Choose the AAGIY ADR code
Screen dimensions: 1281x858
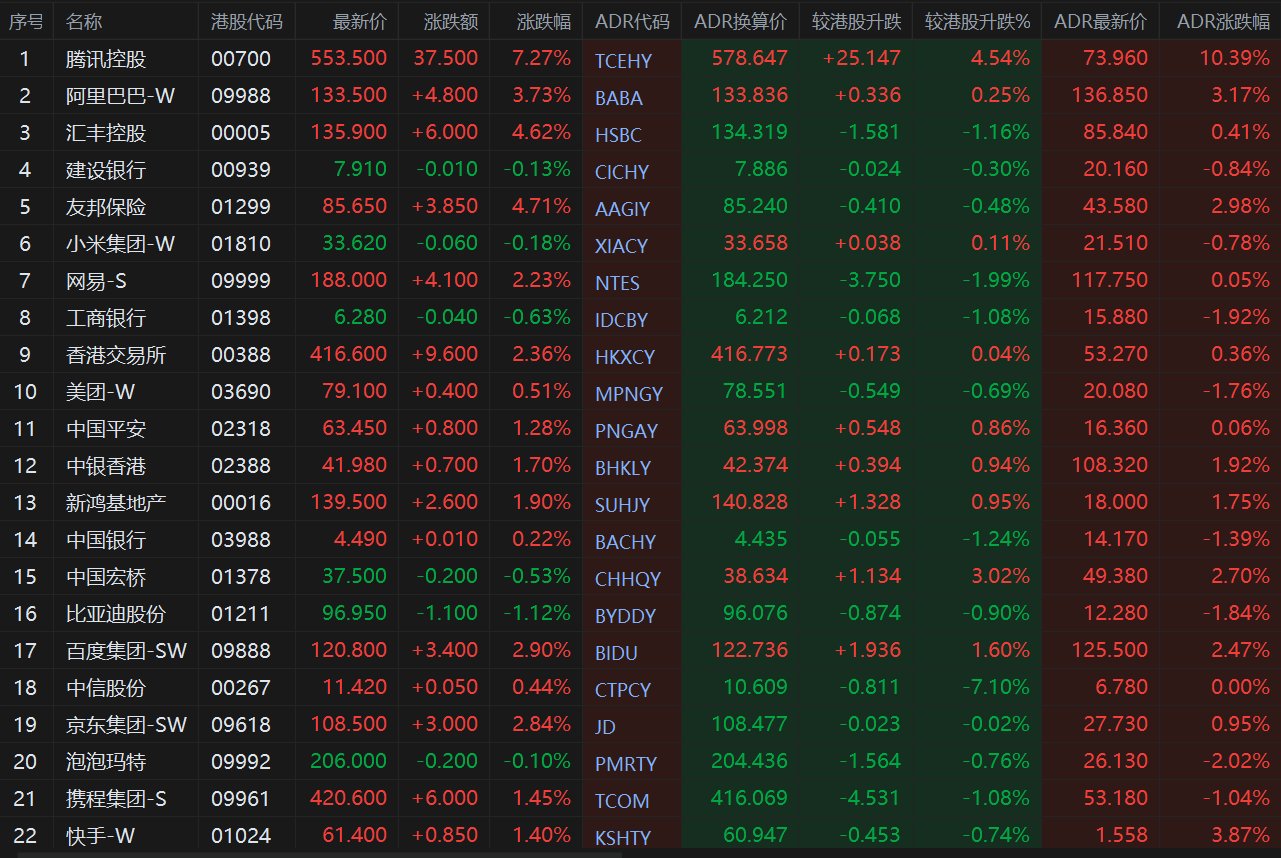click(622, 209)
